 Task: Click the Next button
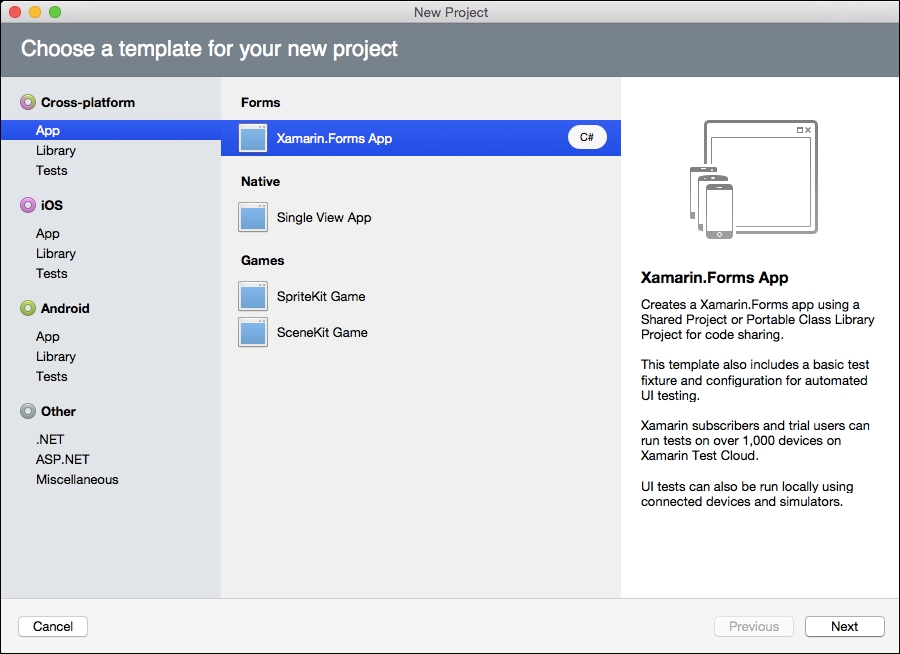844,626
